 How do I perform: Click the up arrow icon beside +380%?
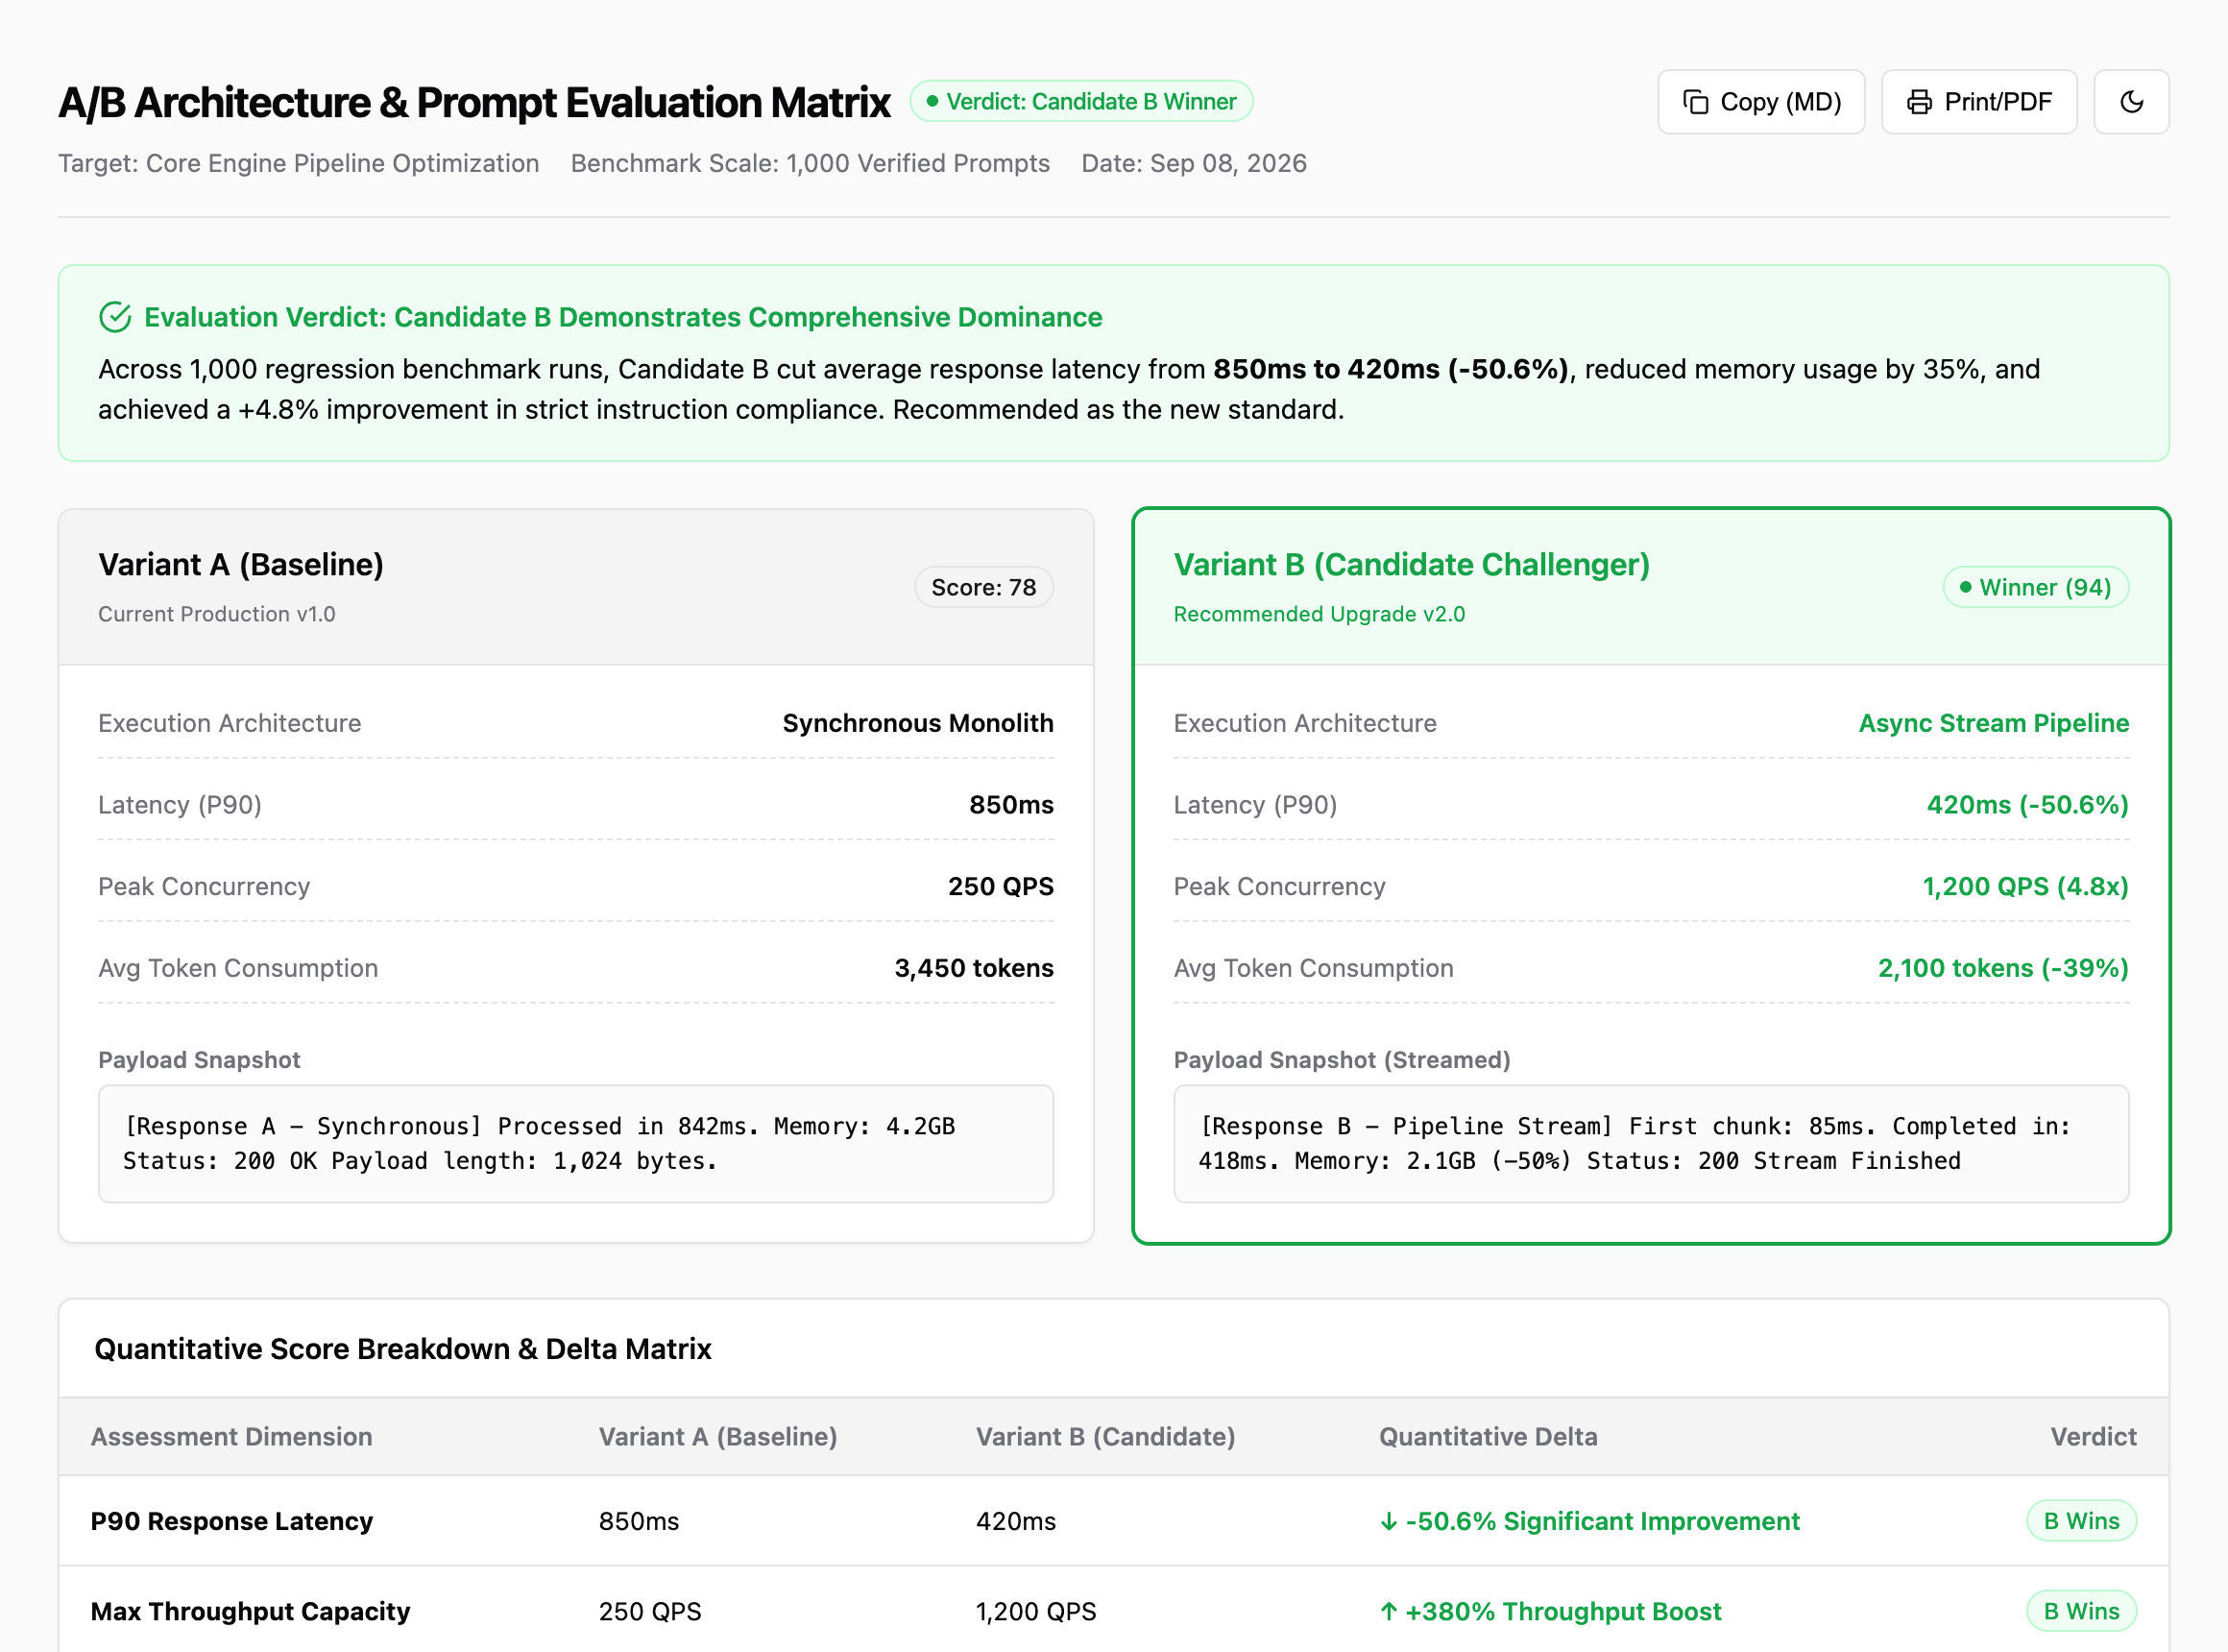coord(1388,1611)
